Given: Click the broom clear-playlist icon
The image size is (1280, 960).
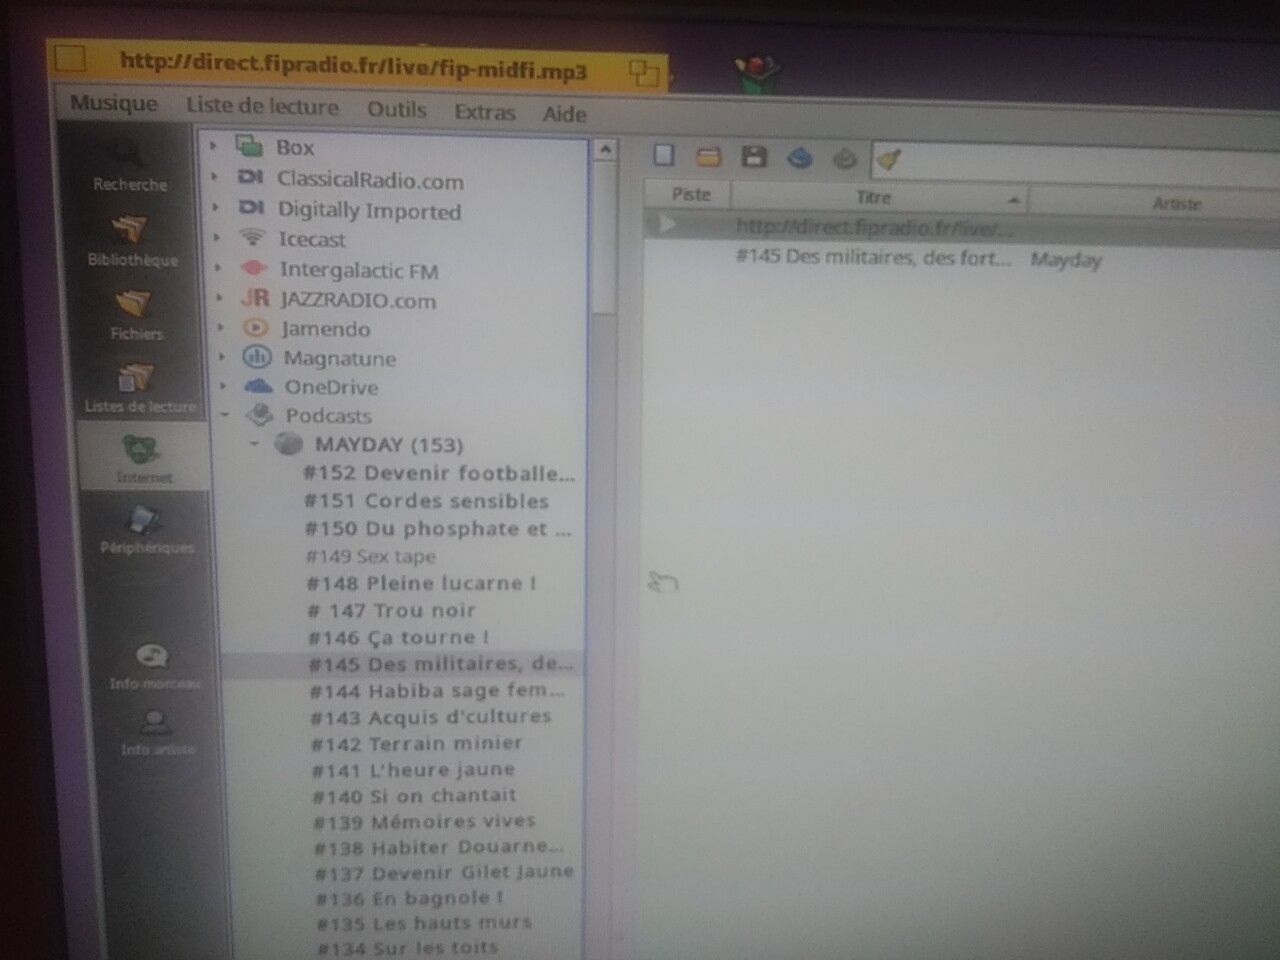Looking at the screenshot, I should click(889, 159).
